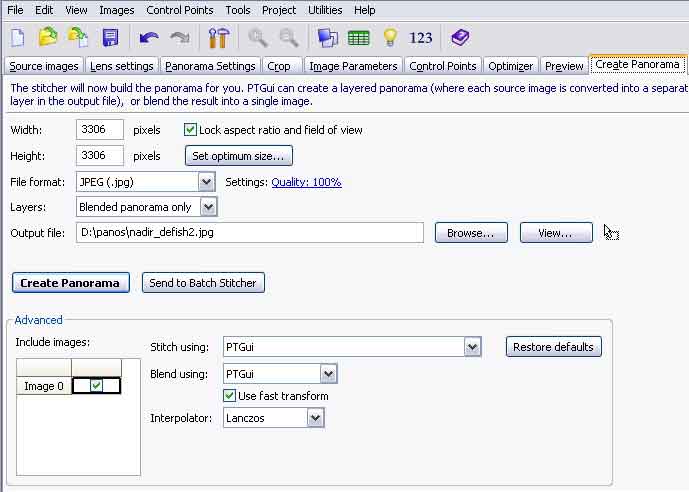Open the View menu
The width and height of the screenshot is (689, 492).
tap(76, 10)
